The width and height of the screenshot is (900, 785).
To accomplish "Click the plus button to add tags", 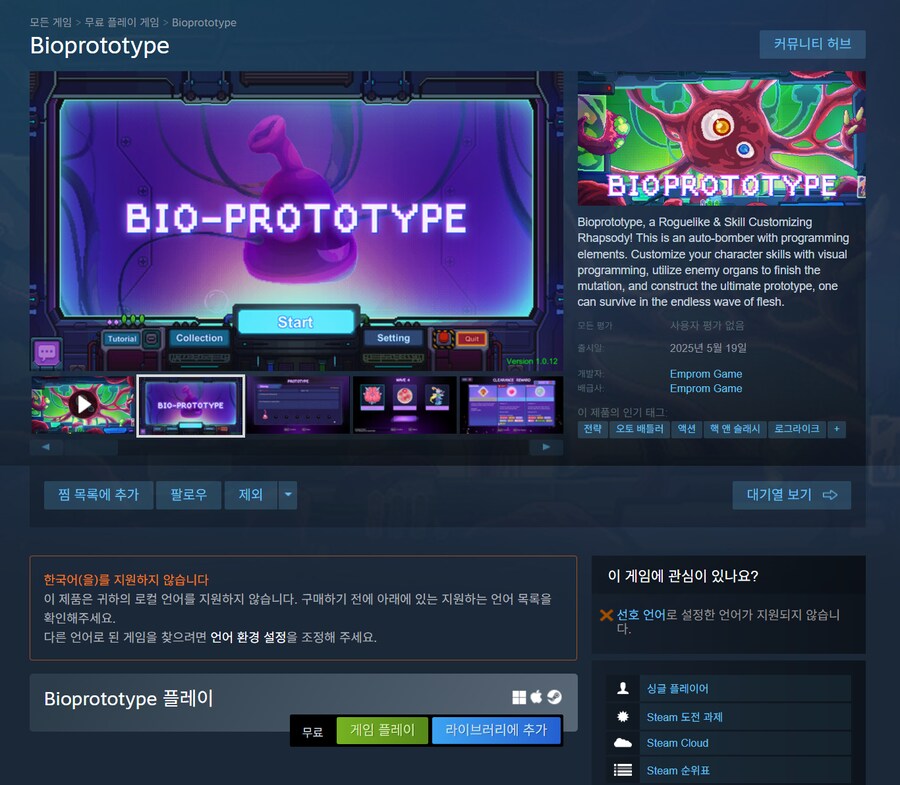I will click(836, 429).
